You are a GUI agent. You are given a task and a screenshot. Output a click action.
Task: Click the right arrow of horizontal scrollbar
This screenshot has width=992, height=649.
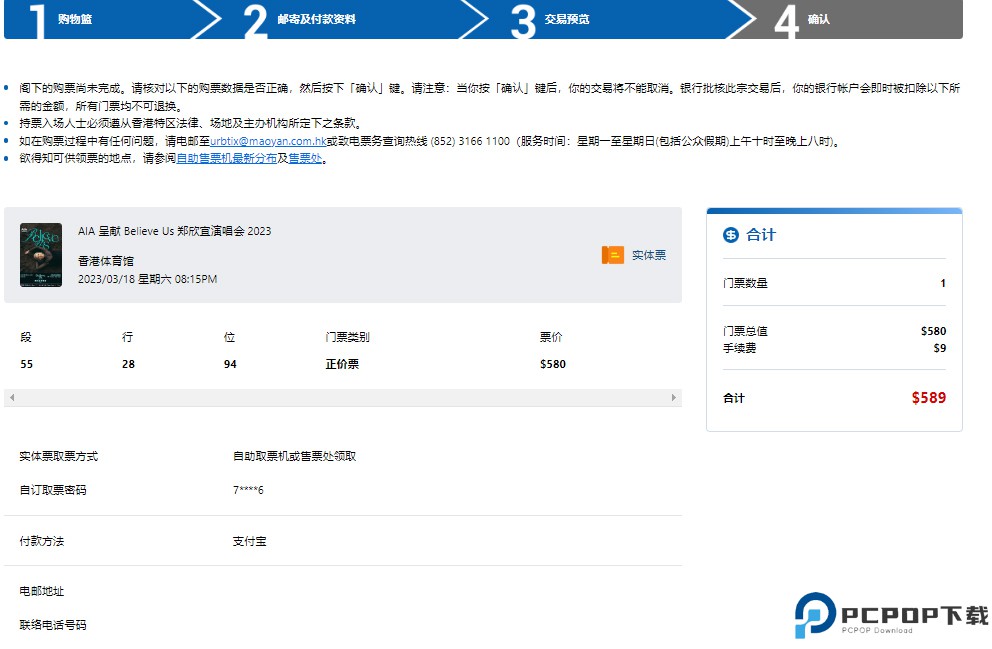[674, 398]
